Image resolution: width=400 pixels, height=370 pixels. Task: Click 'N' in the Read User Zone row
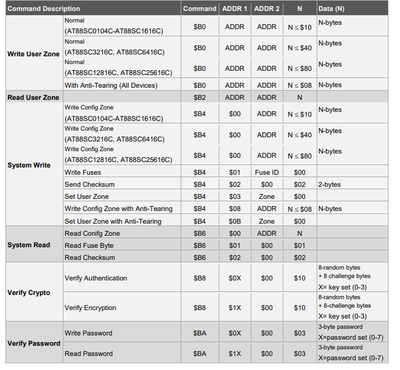click(x=300, y=98)
